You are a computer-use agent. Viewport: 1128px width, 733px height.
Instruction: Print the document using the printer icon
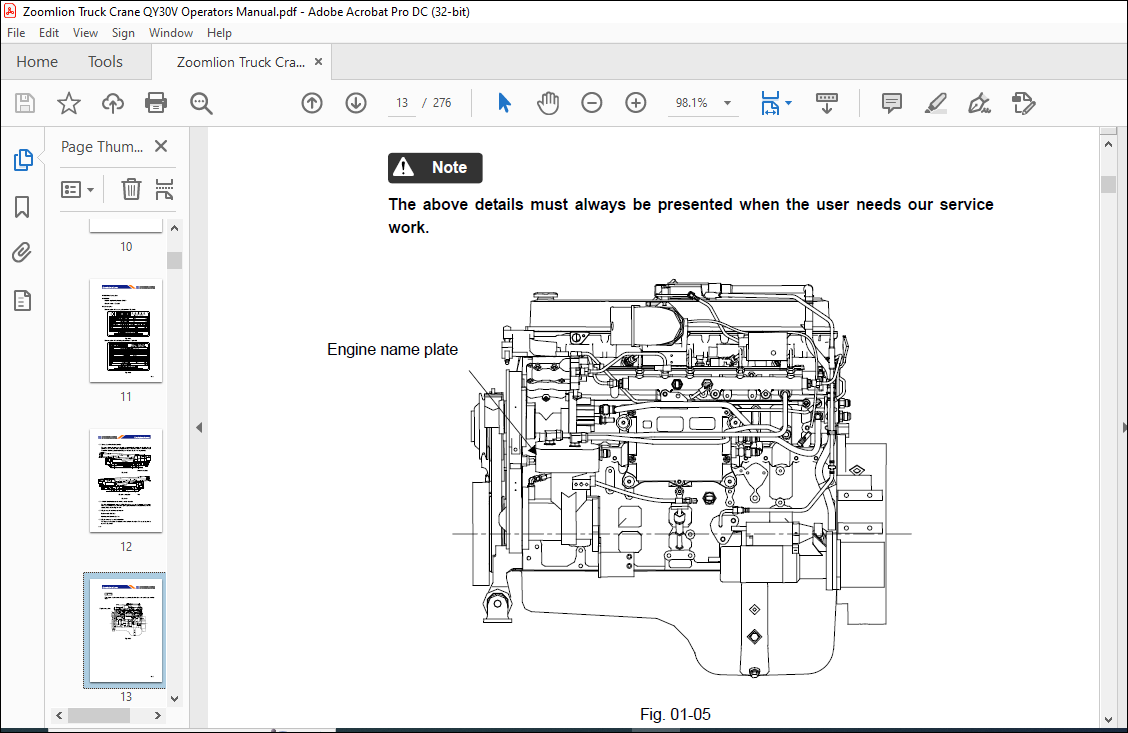point(156,103)
